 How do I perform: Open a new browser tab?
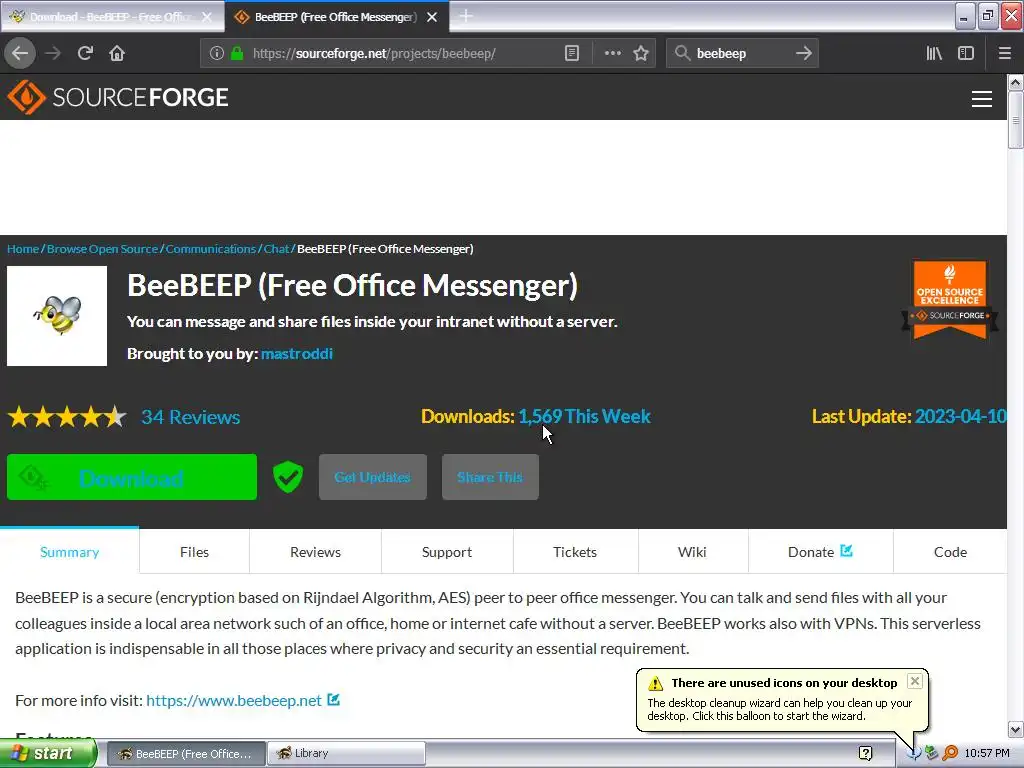tap(466, 16)
